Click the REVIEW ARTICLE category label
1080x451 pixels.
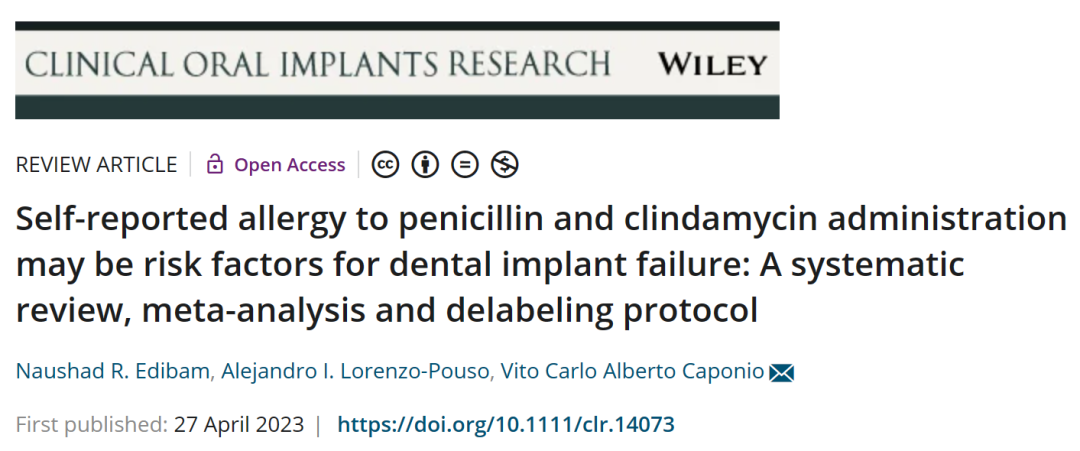point(96,165)
